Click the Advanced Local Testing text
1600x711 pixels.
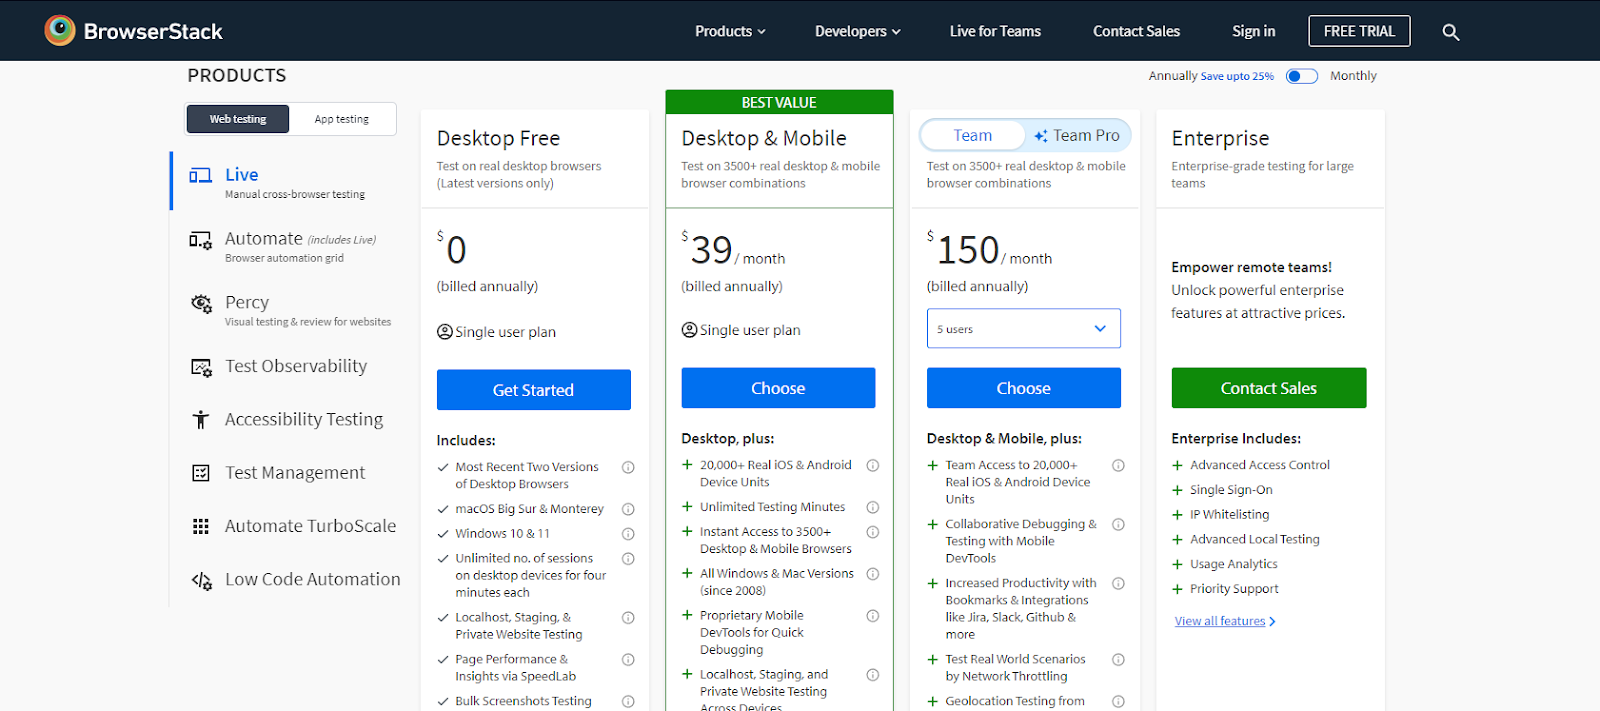pyautogui.click(x=1255, y=539)
